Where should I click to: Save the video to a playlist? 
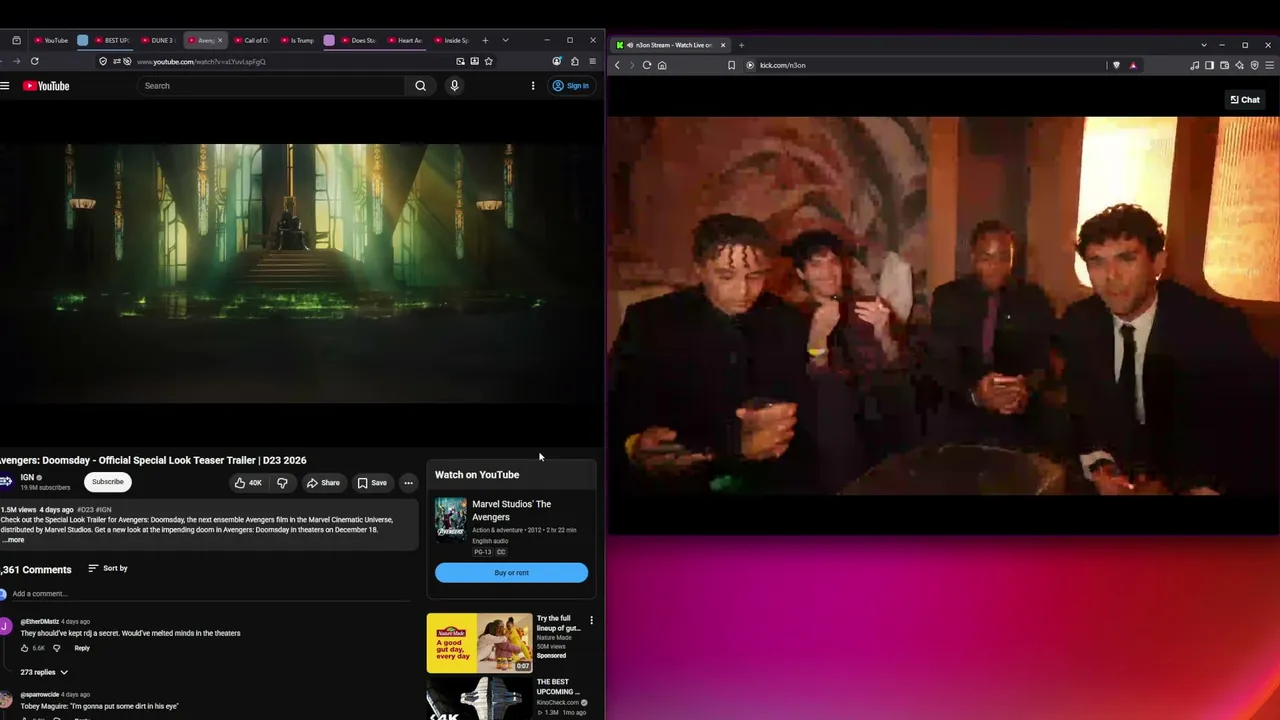372,483
